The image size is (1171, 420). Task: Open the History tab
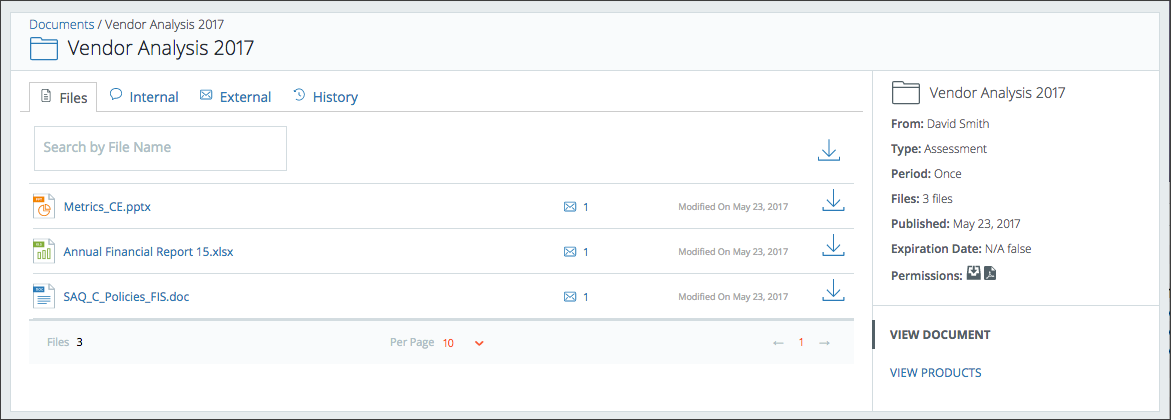pos(326,96)
